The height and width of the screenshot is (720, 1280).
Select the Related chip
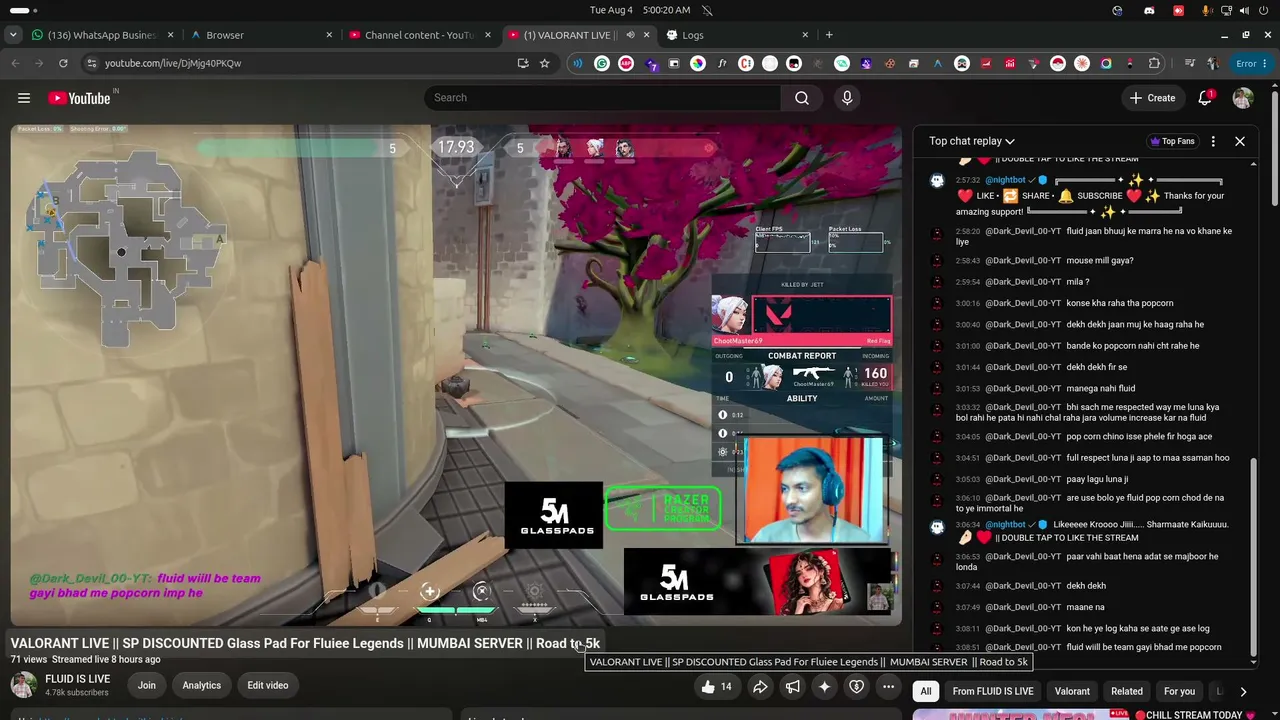[1127, 691]
